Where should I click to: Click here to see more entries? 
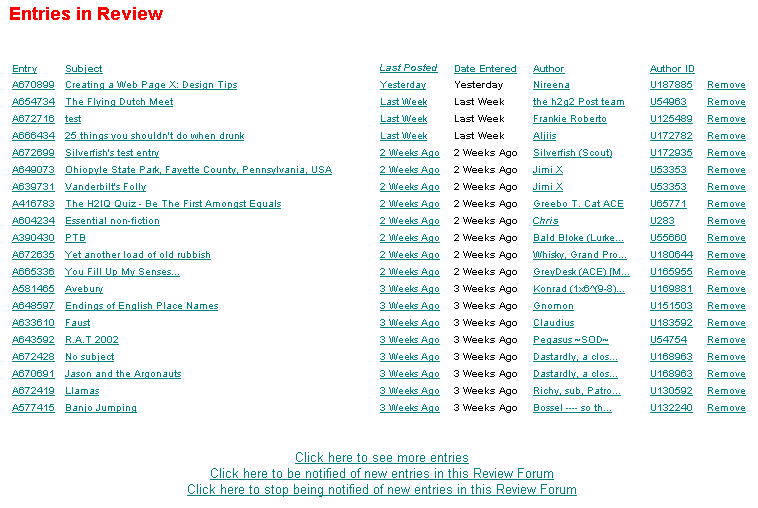(382, 457)
